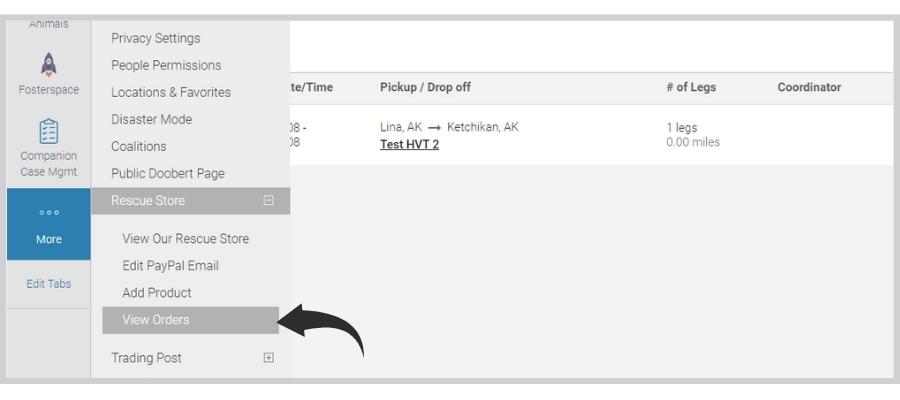Open Fosterspace rocket icon

(49, 65)
